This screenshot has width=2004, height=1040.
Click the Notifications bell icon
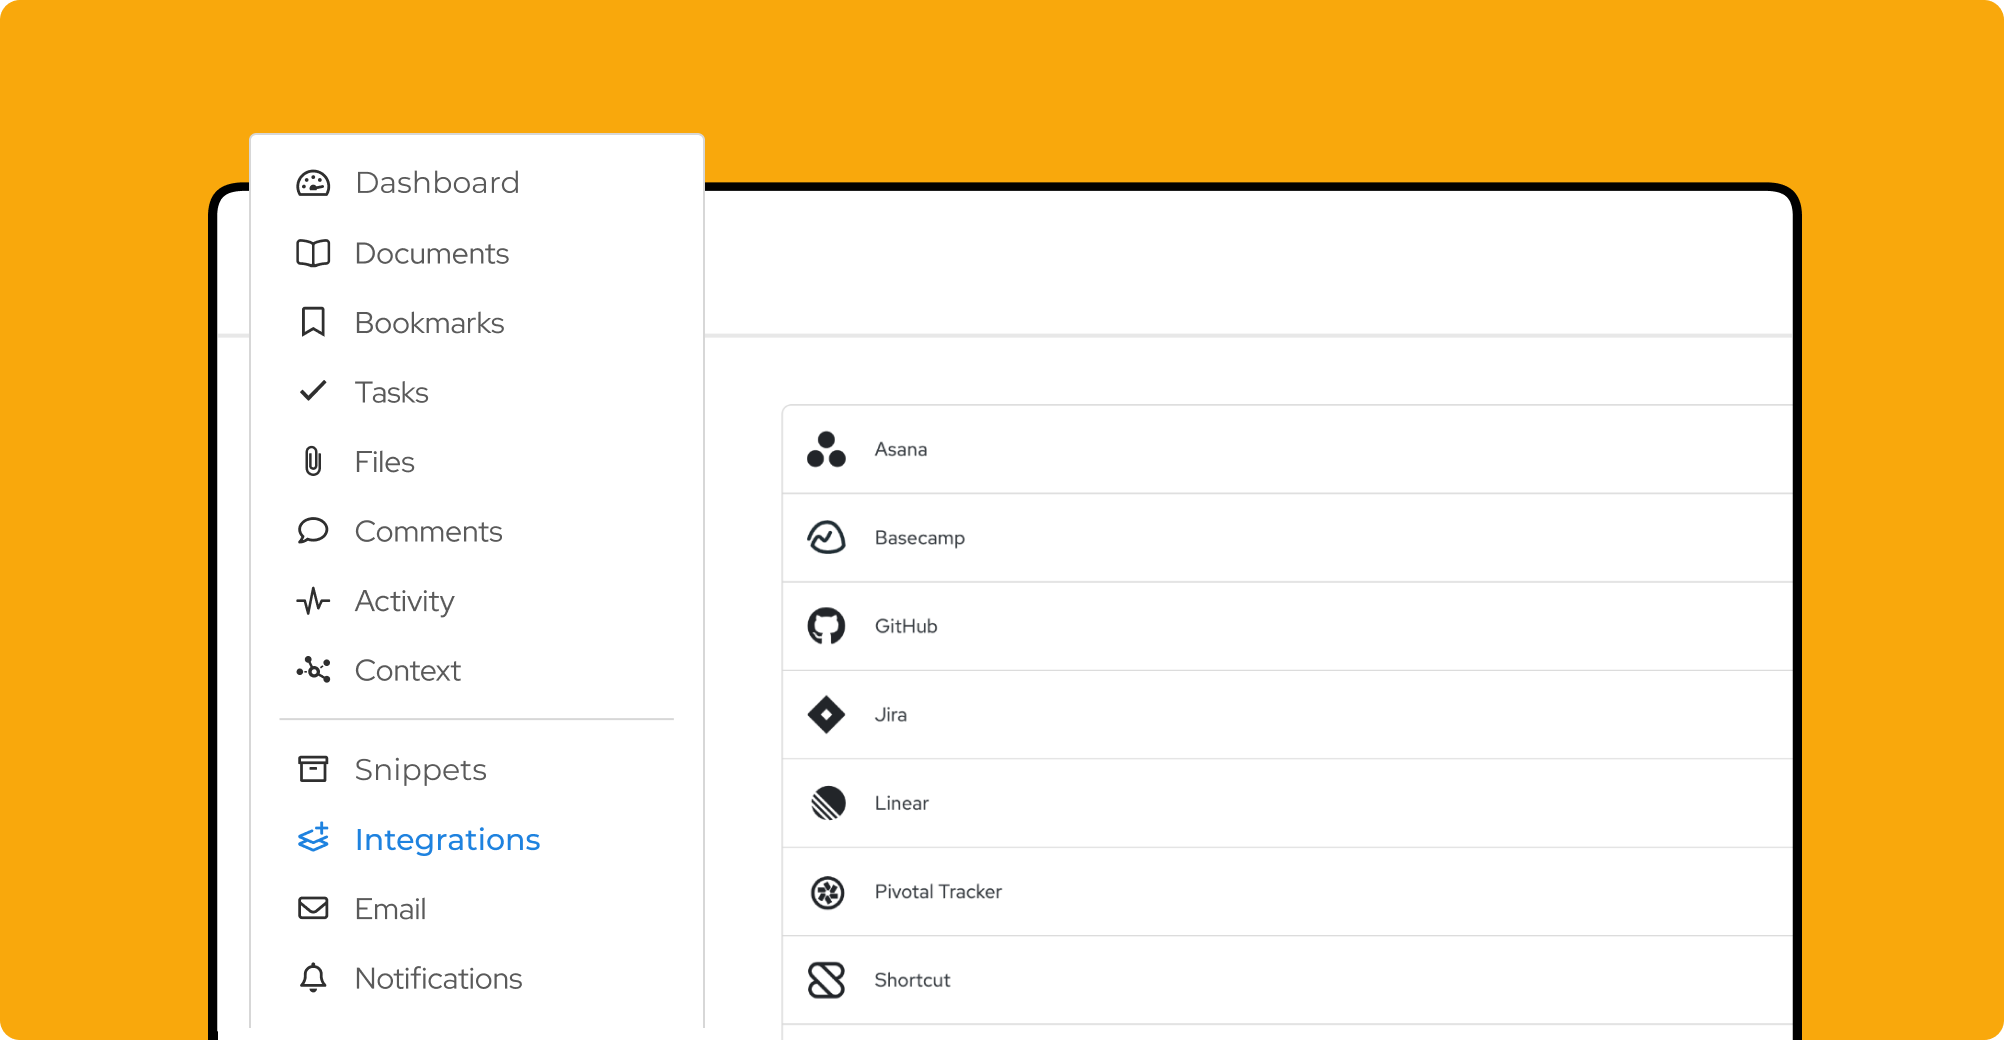(313, 977)
